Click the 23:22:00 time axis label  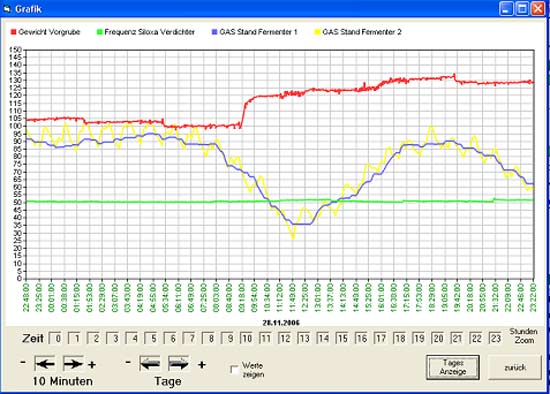click(533, 298)
